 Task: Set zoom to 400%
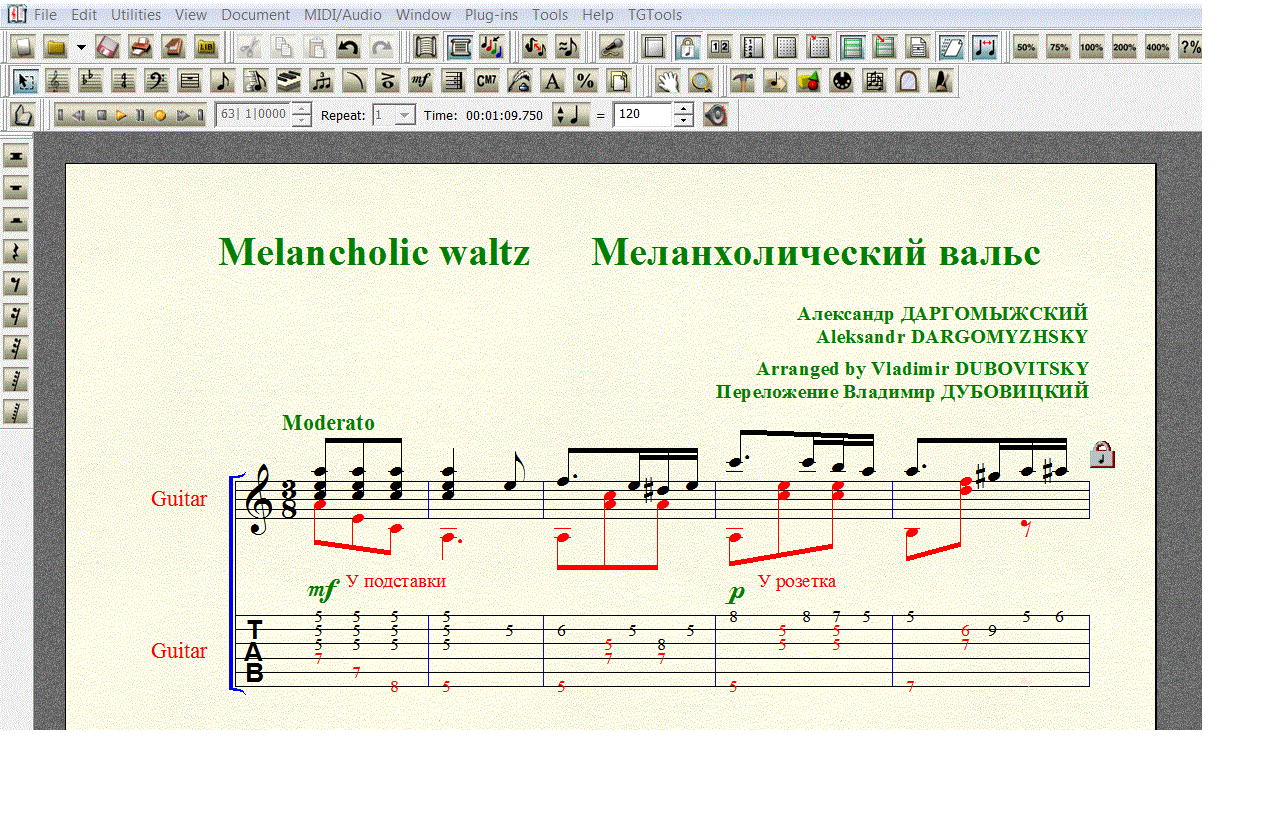[x=1158, y=47]
